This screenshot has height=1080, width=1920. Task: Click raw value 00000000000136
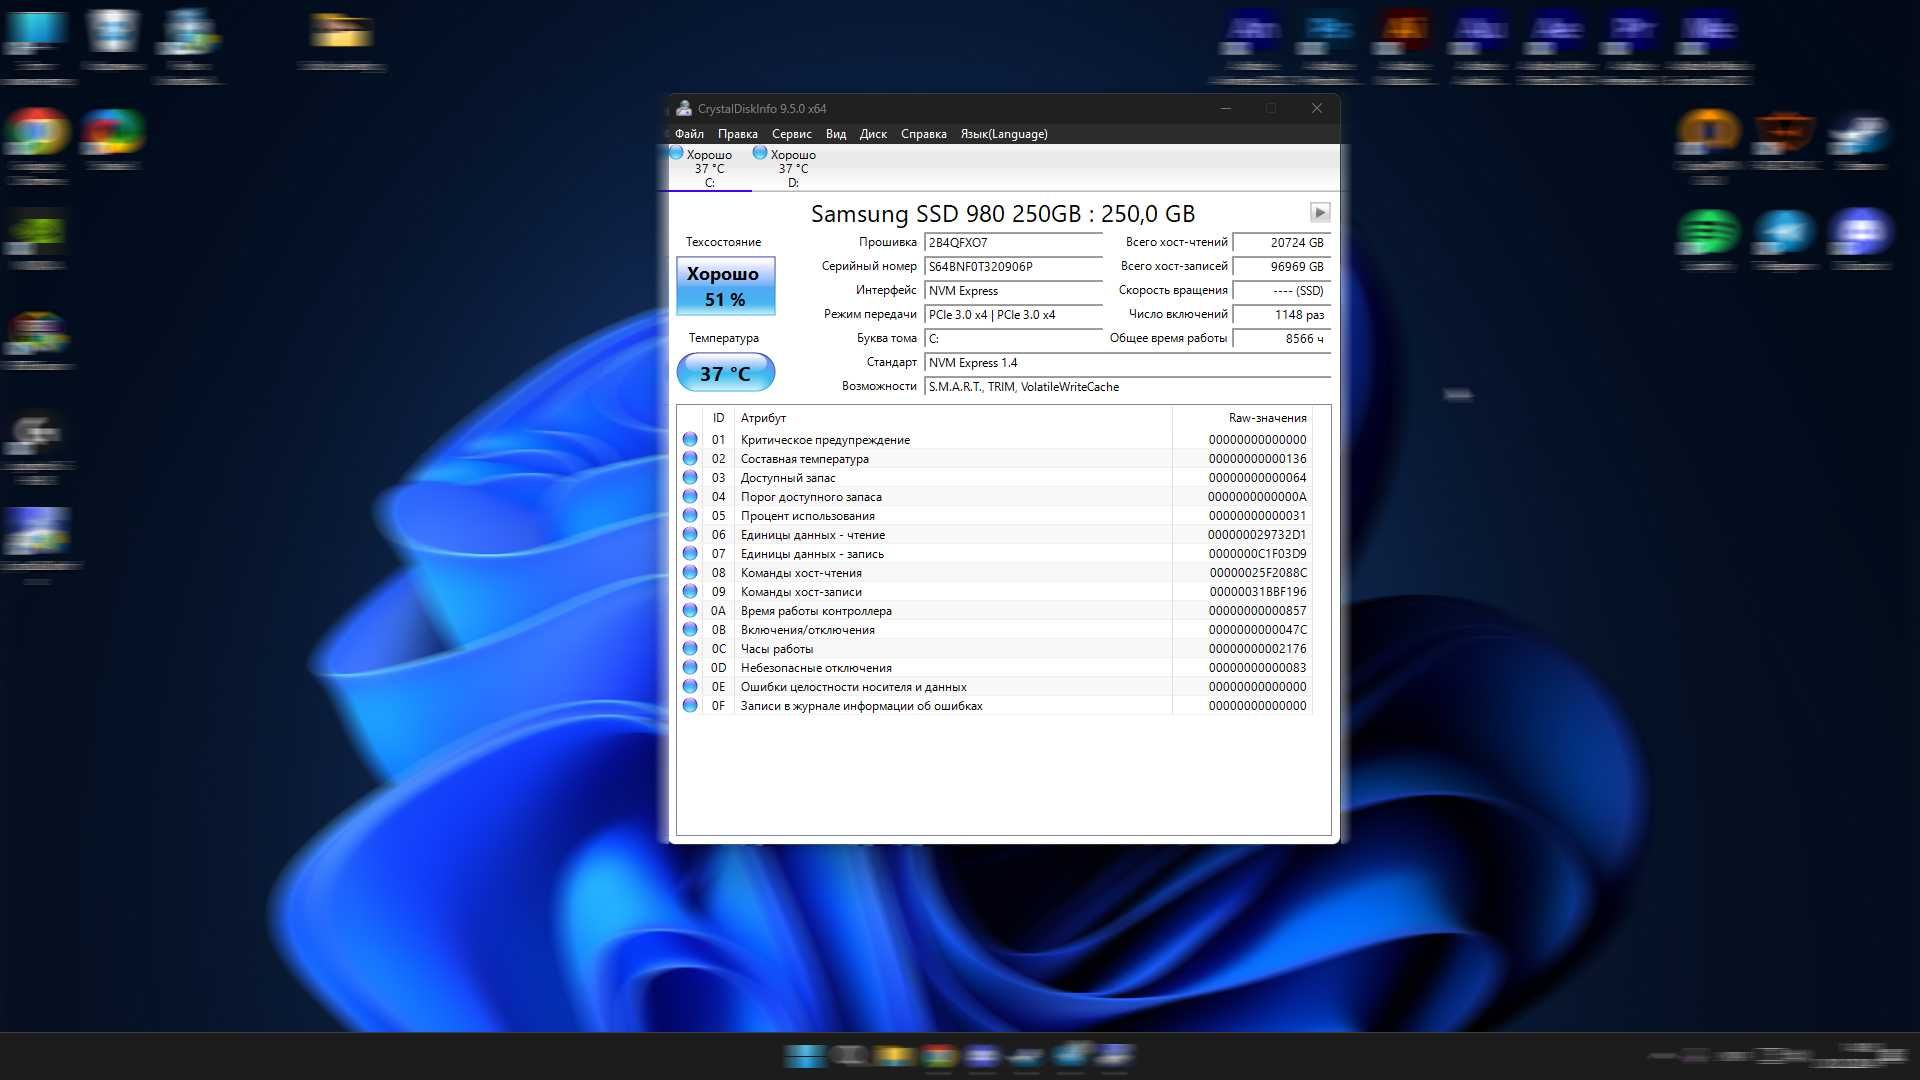1257,459
